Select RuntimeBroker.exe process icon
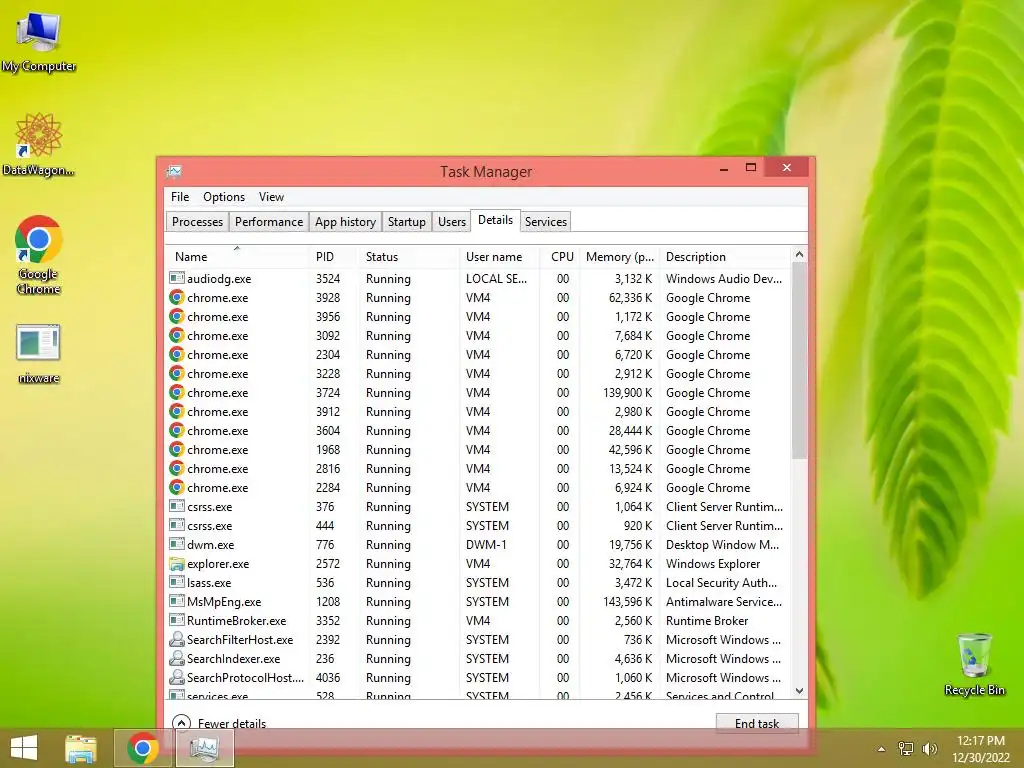The width and height of the screenshot is (1024, 768). 176,620
